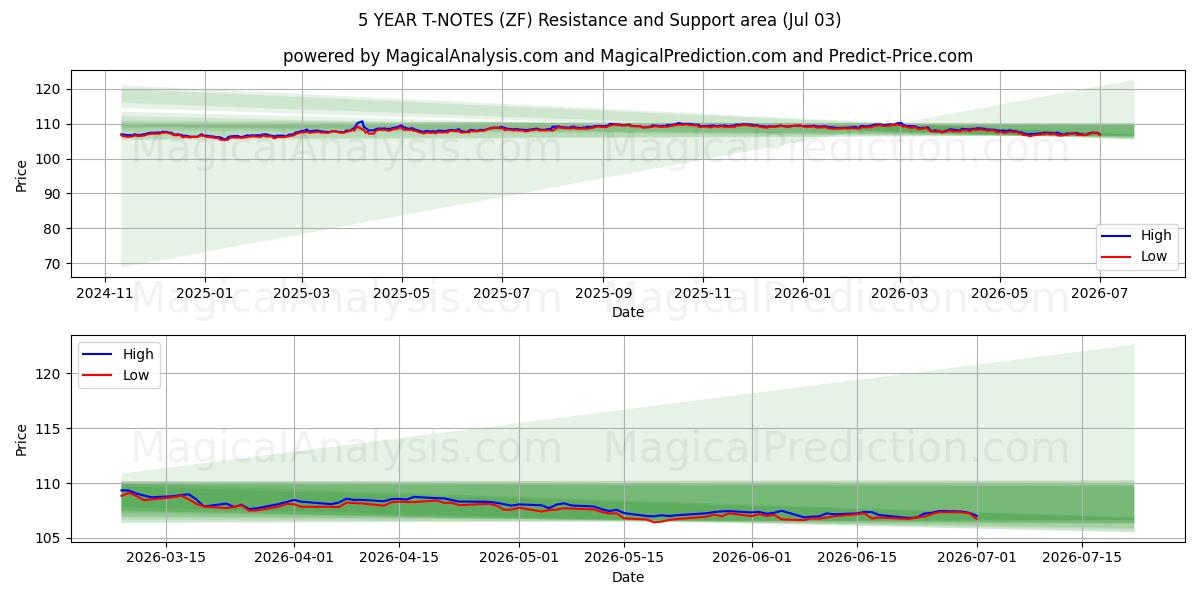Viewport: 1200px width, 600px height.
Task: Click the April 2025 price spike on top chart
Action: click(x=360, y=123)
